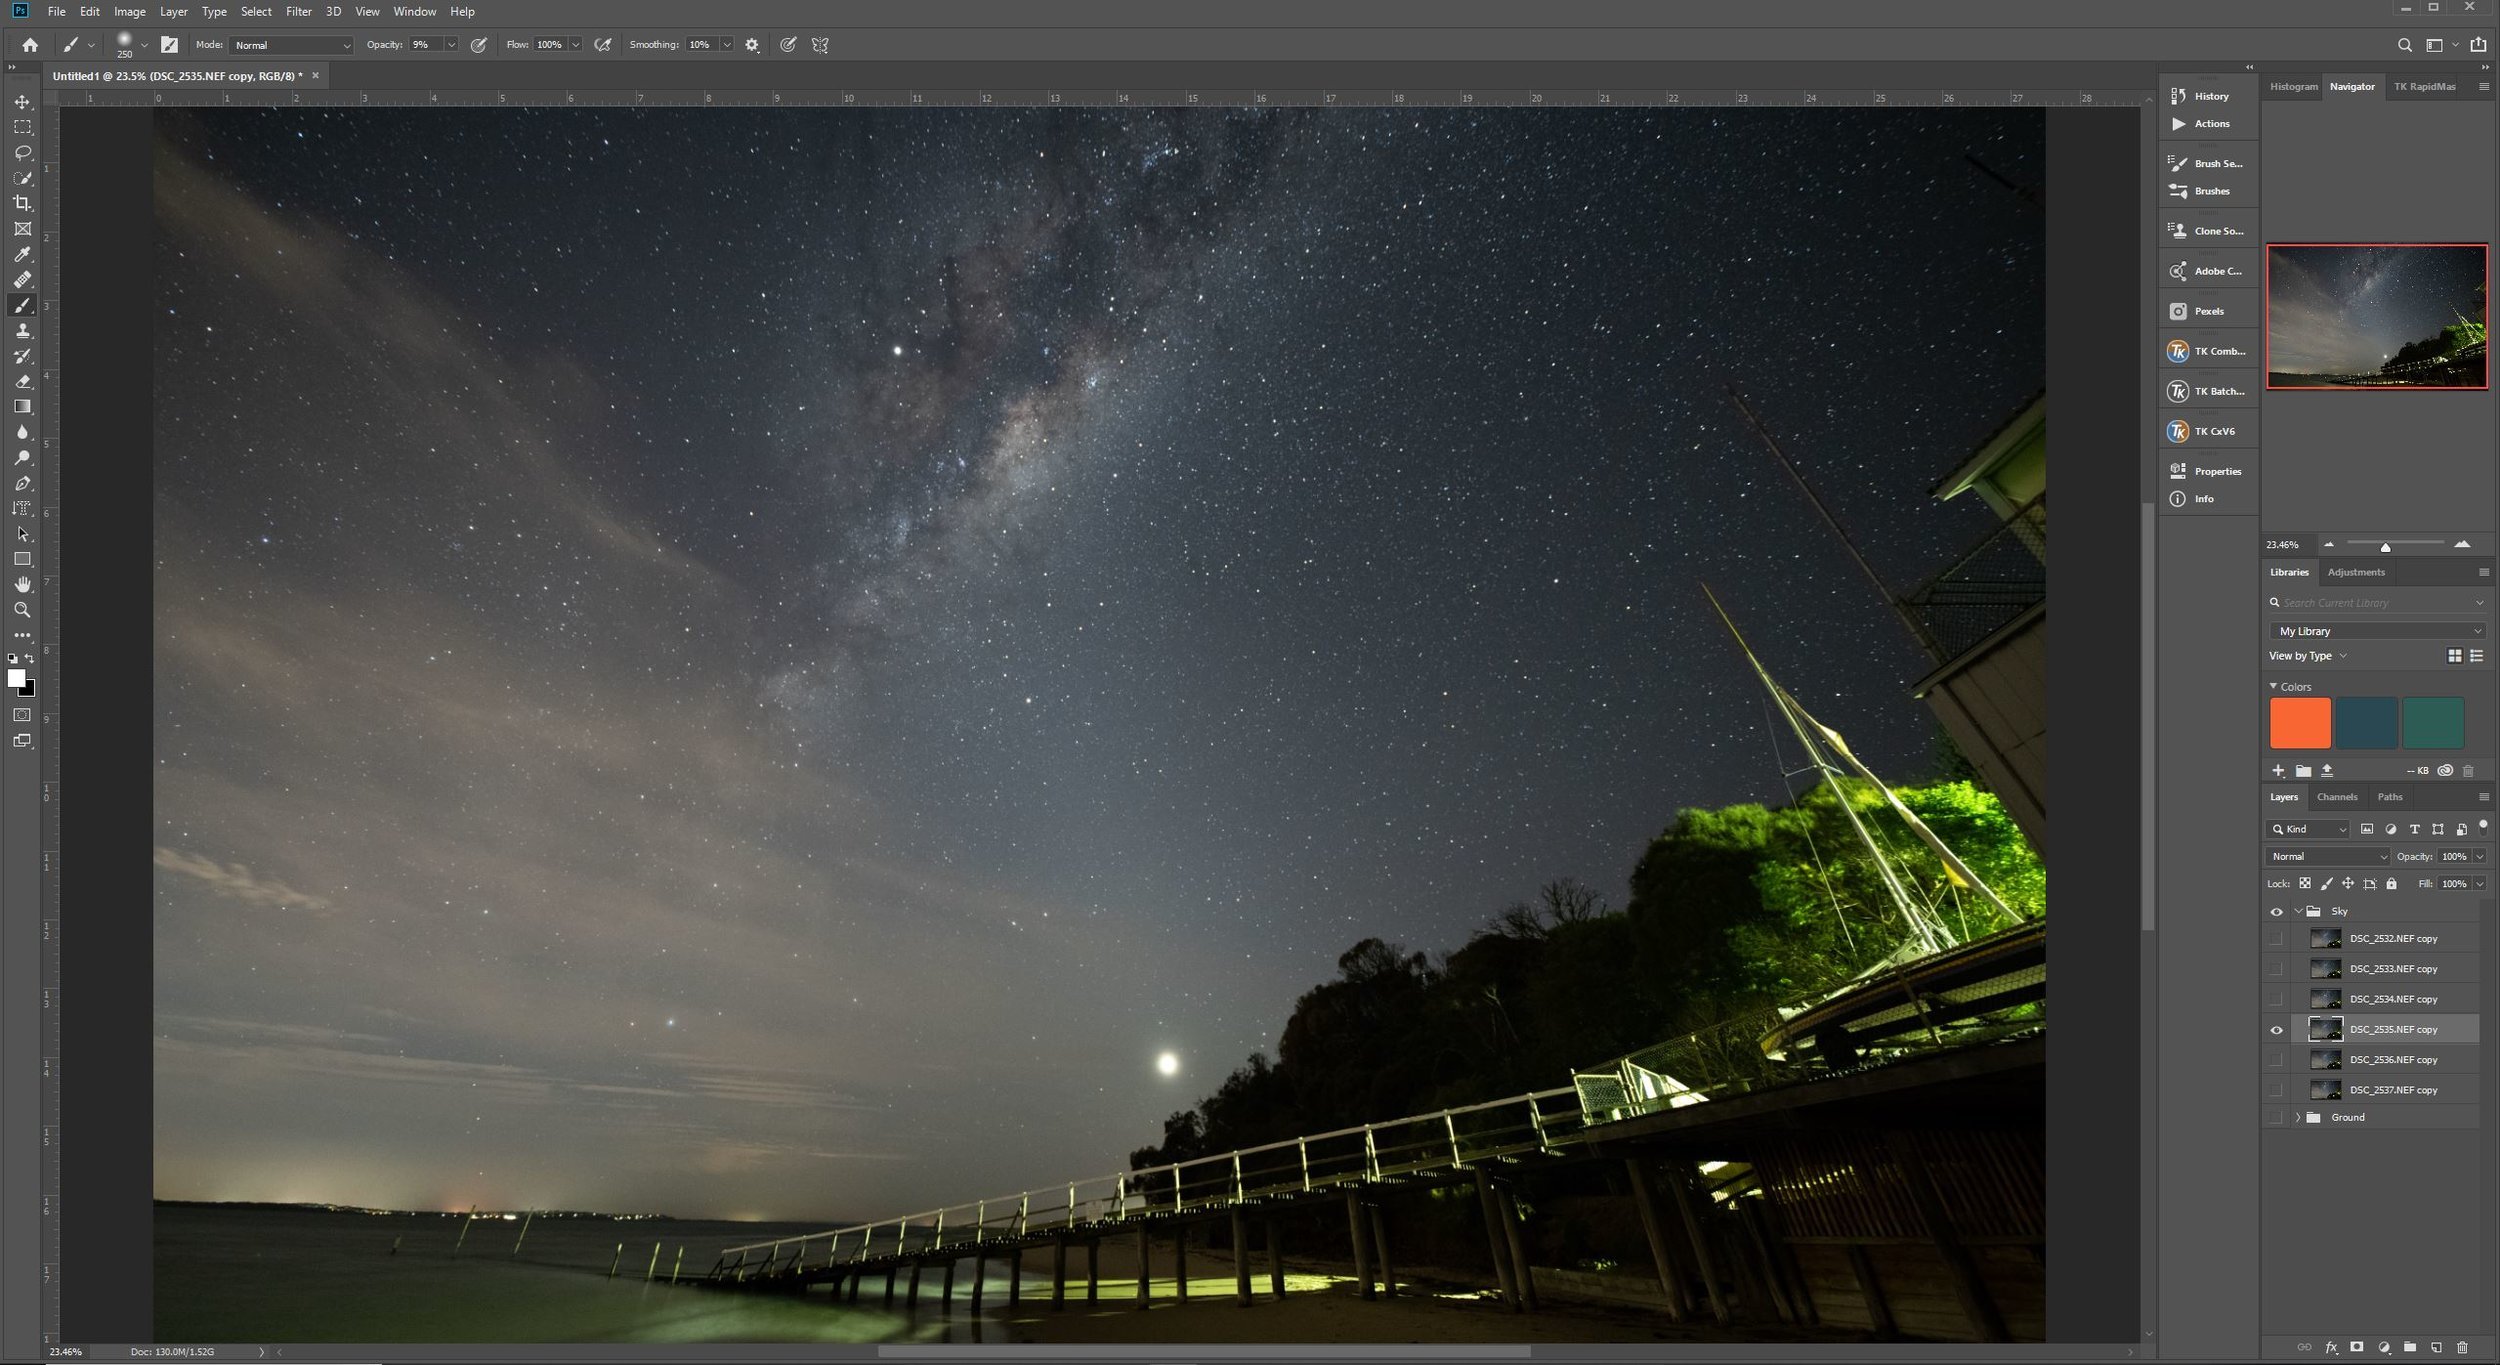Open the Smoothing dropdown arrow
This screenshot has width=2500, height=1365.
(x=727, y=45)
